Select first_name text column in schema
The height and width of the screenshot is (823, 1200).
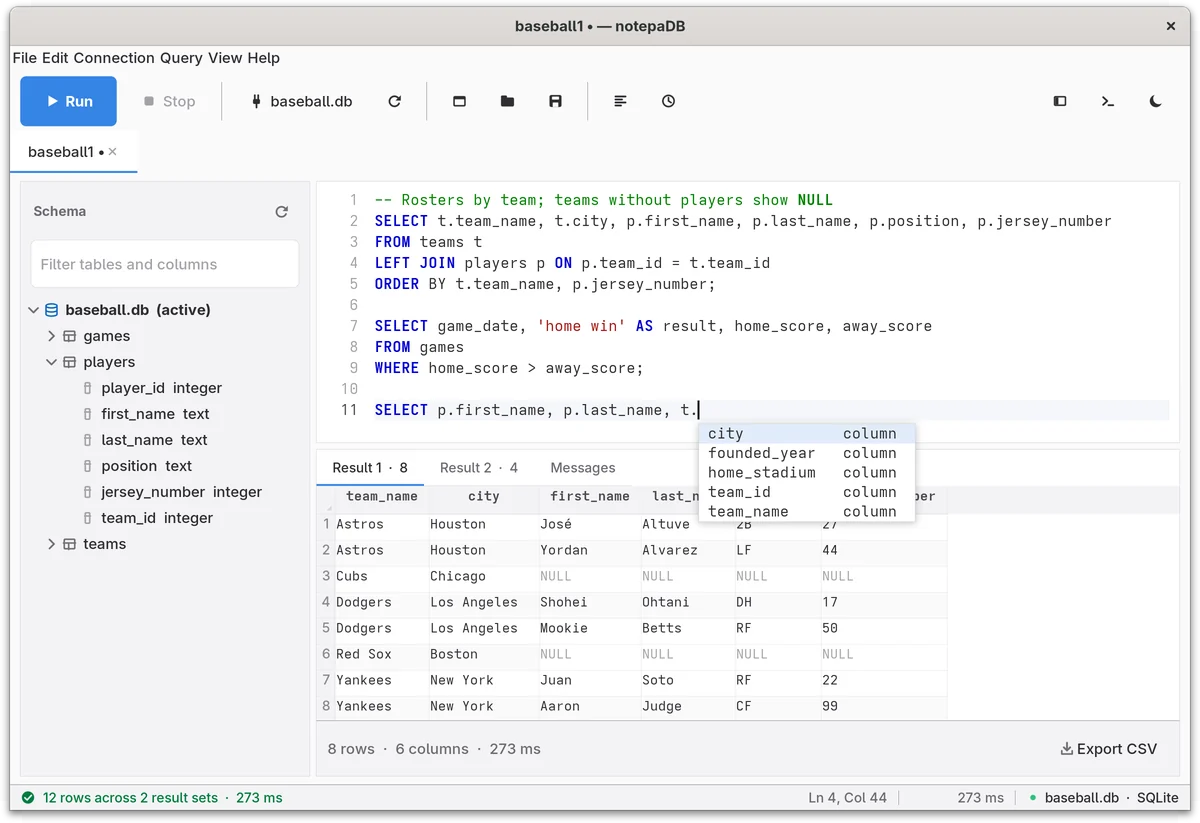[155, 414]
